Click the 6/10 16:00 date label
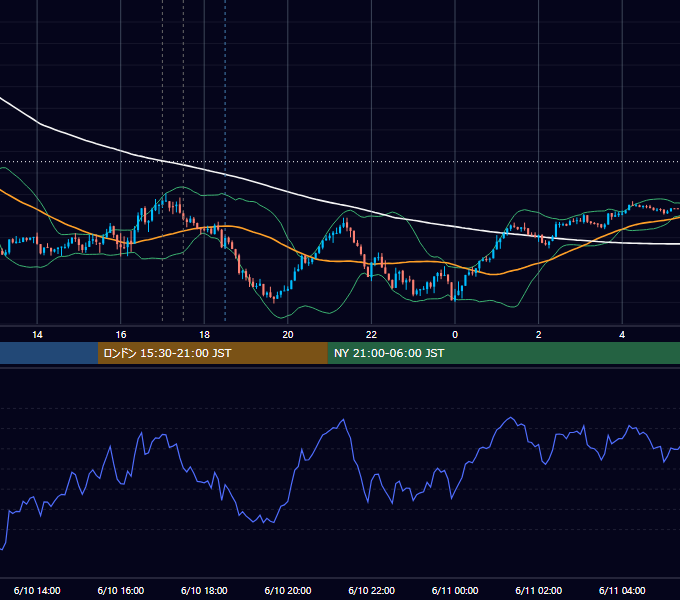Screen dimensions: 680x600 (121, 590)
